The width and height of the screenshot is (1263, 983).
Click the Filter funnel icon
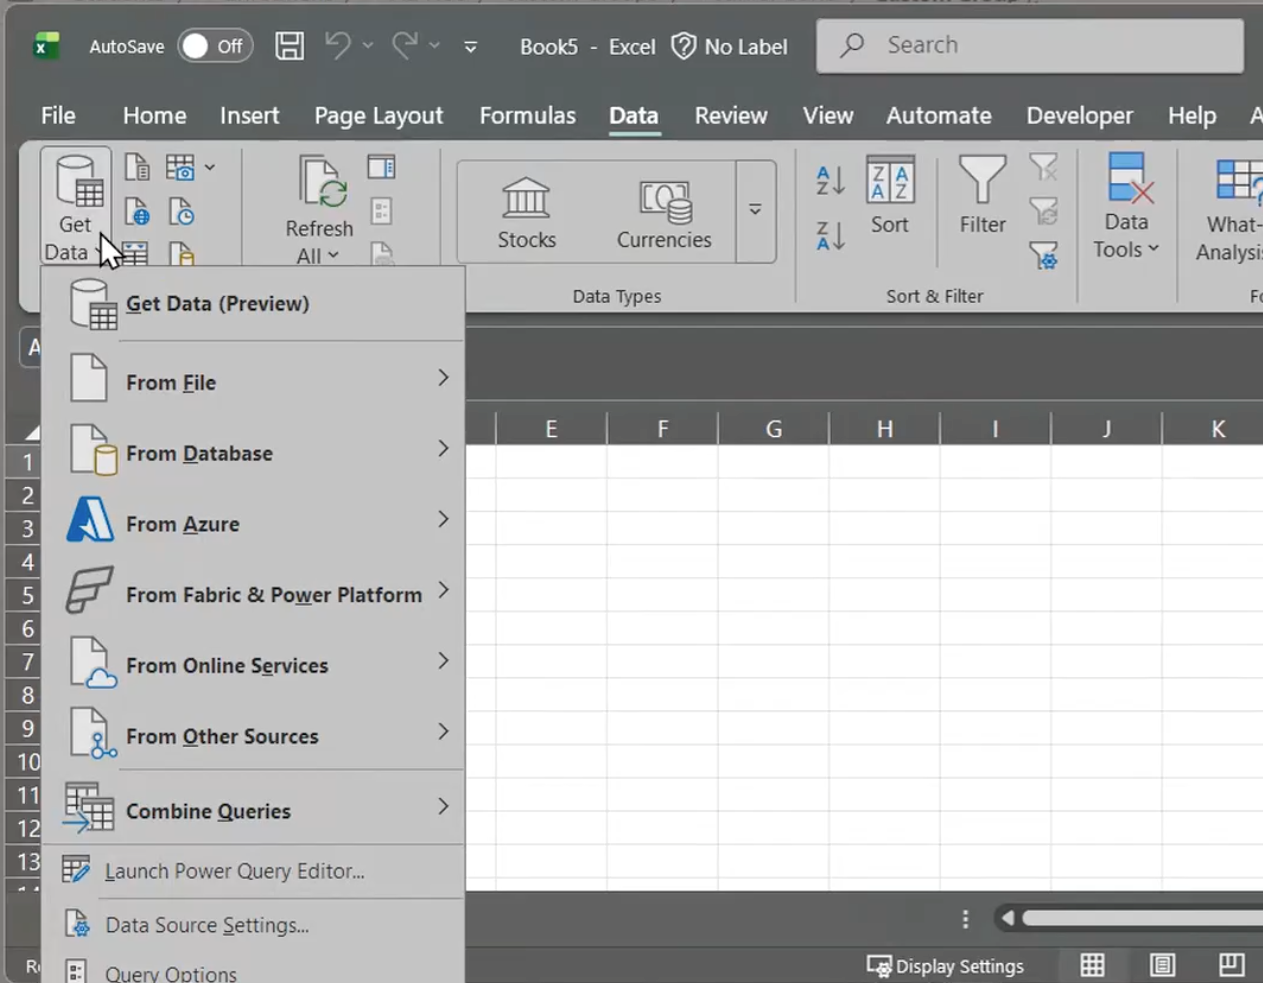pos(982,196)
